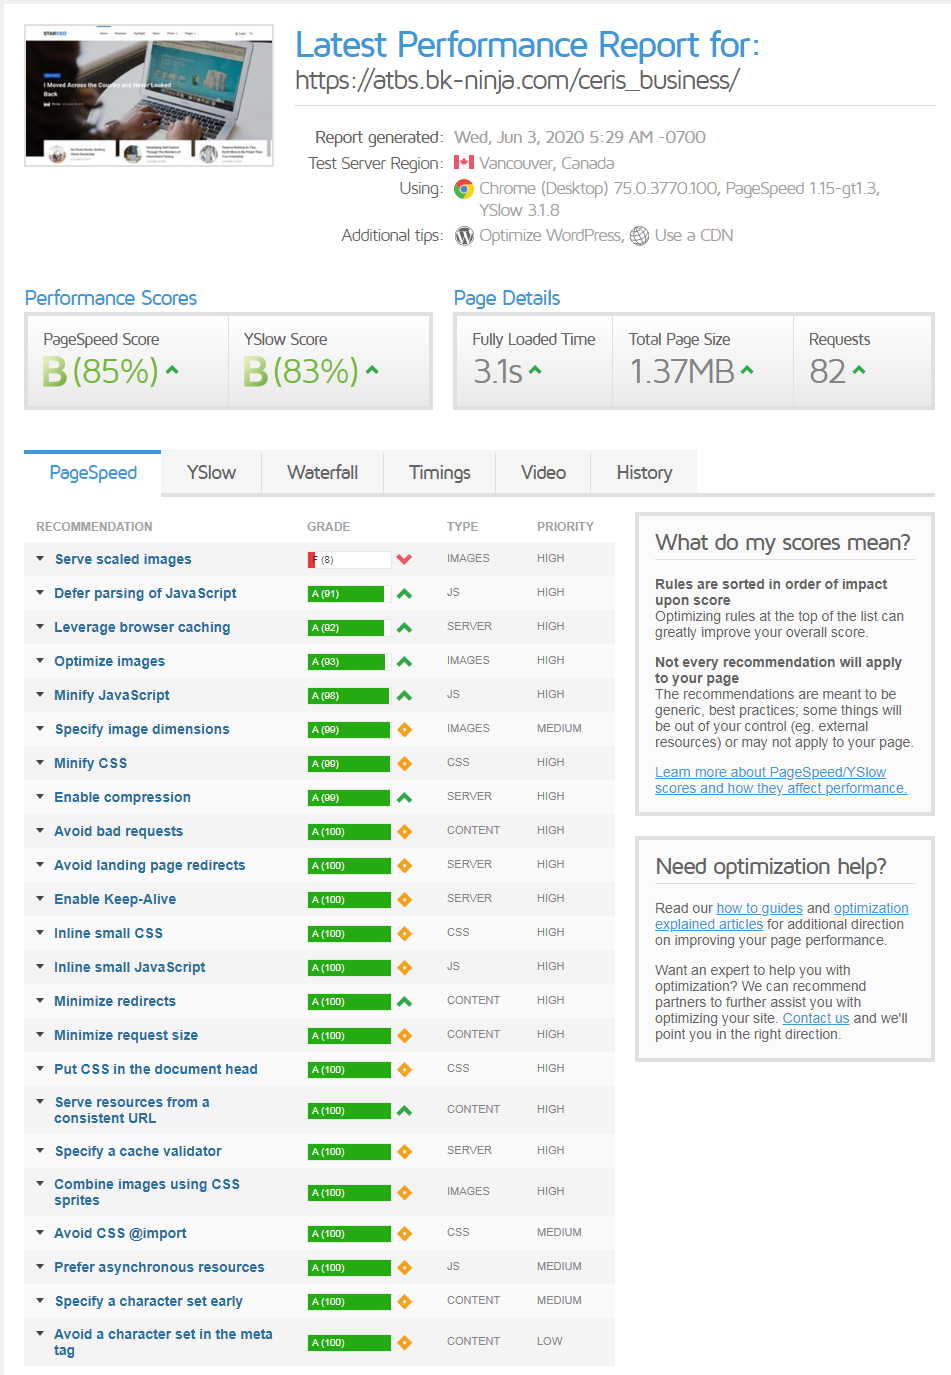Viewport: 951px width, 1375px height.
Task: Click the website screenshot thumbnail
Action: [x=149, y=96]
